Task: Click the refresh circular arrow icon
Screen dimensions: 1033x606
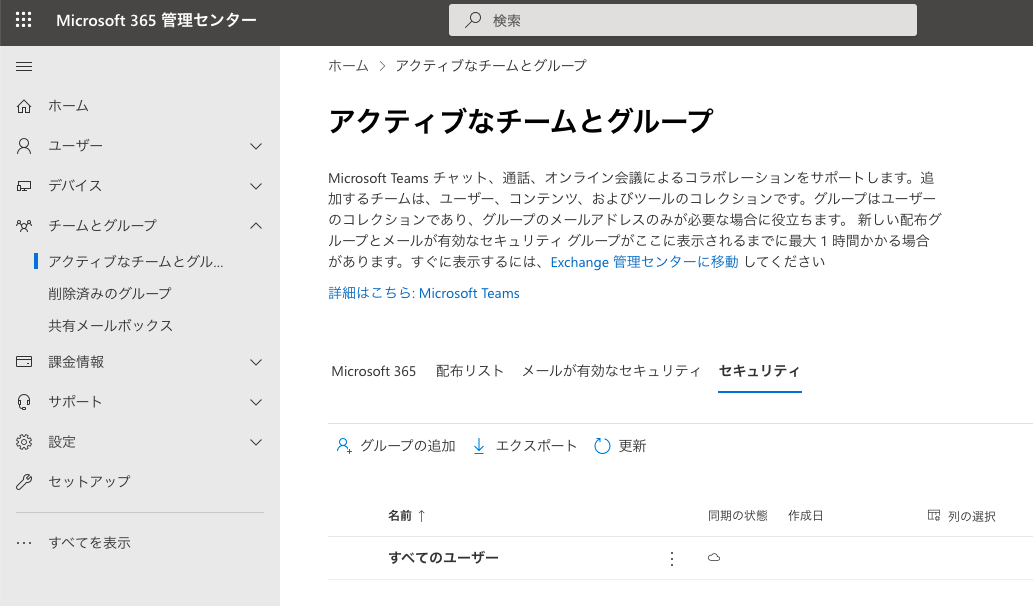Action: [x=602, y=446]
